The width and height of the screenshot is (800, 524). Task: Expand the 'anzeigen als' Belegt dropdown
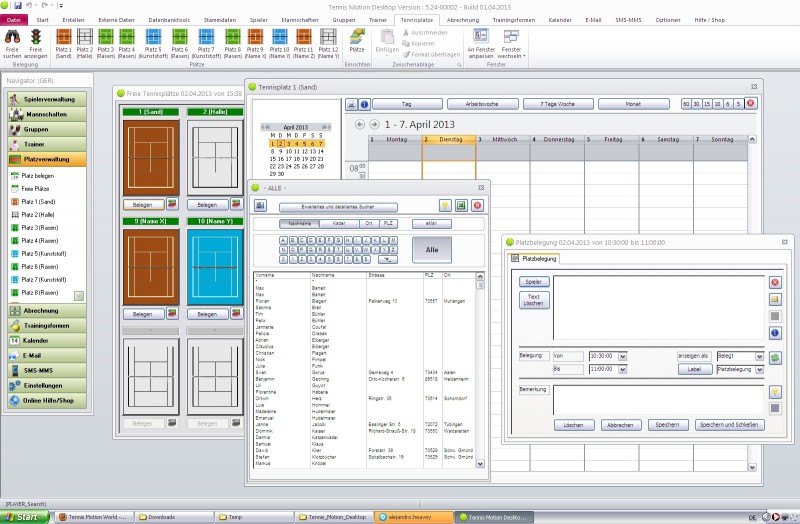(758, 355)
